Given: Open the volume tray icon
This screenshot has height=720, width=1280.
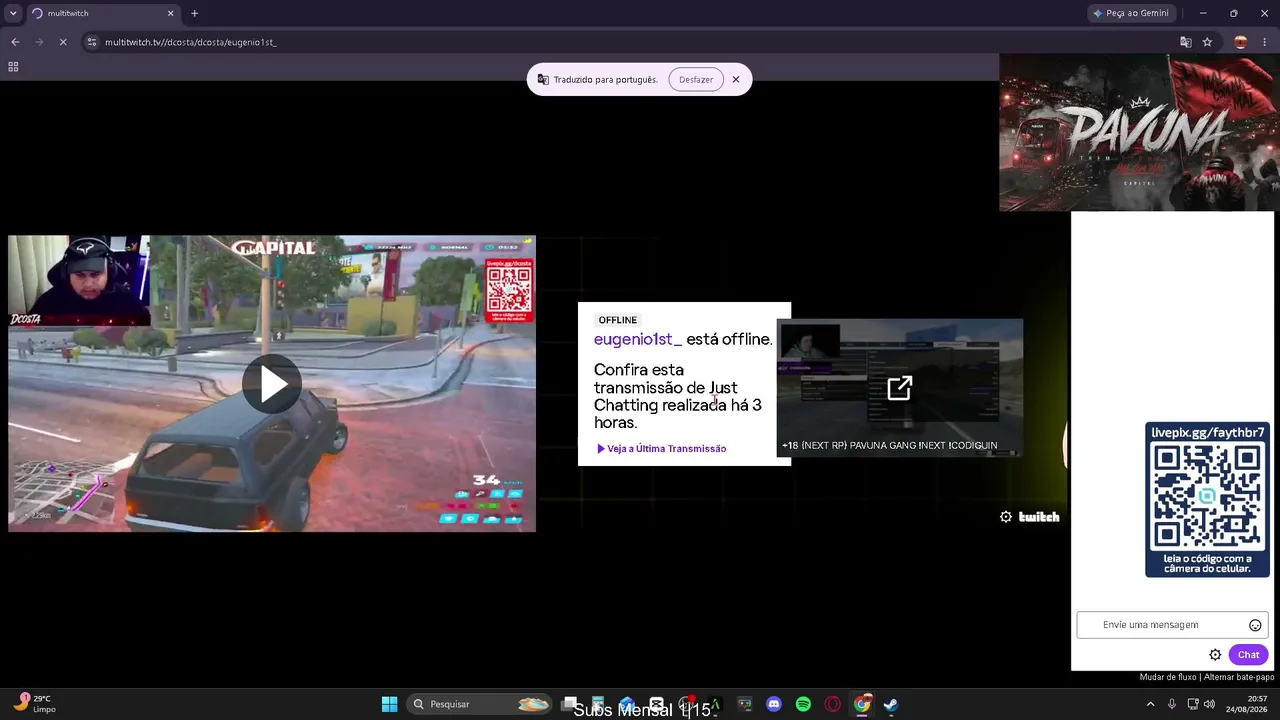Looking at the screenshot, I should click(x=1210, y=704).
